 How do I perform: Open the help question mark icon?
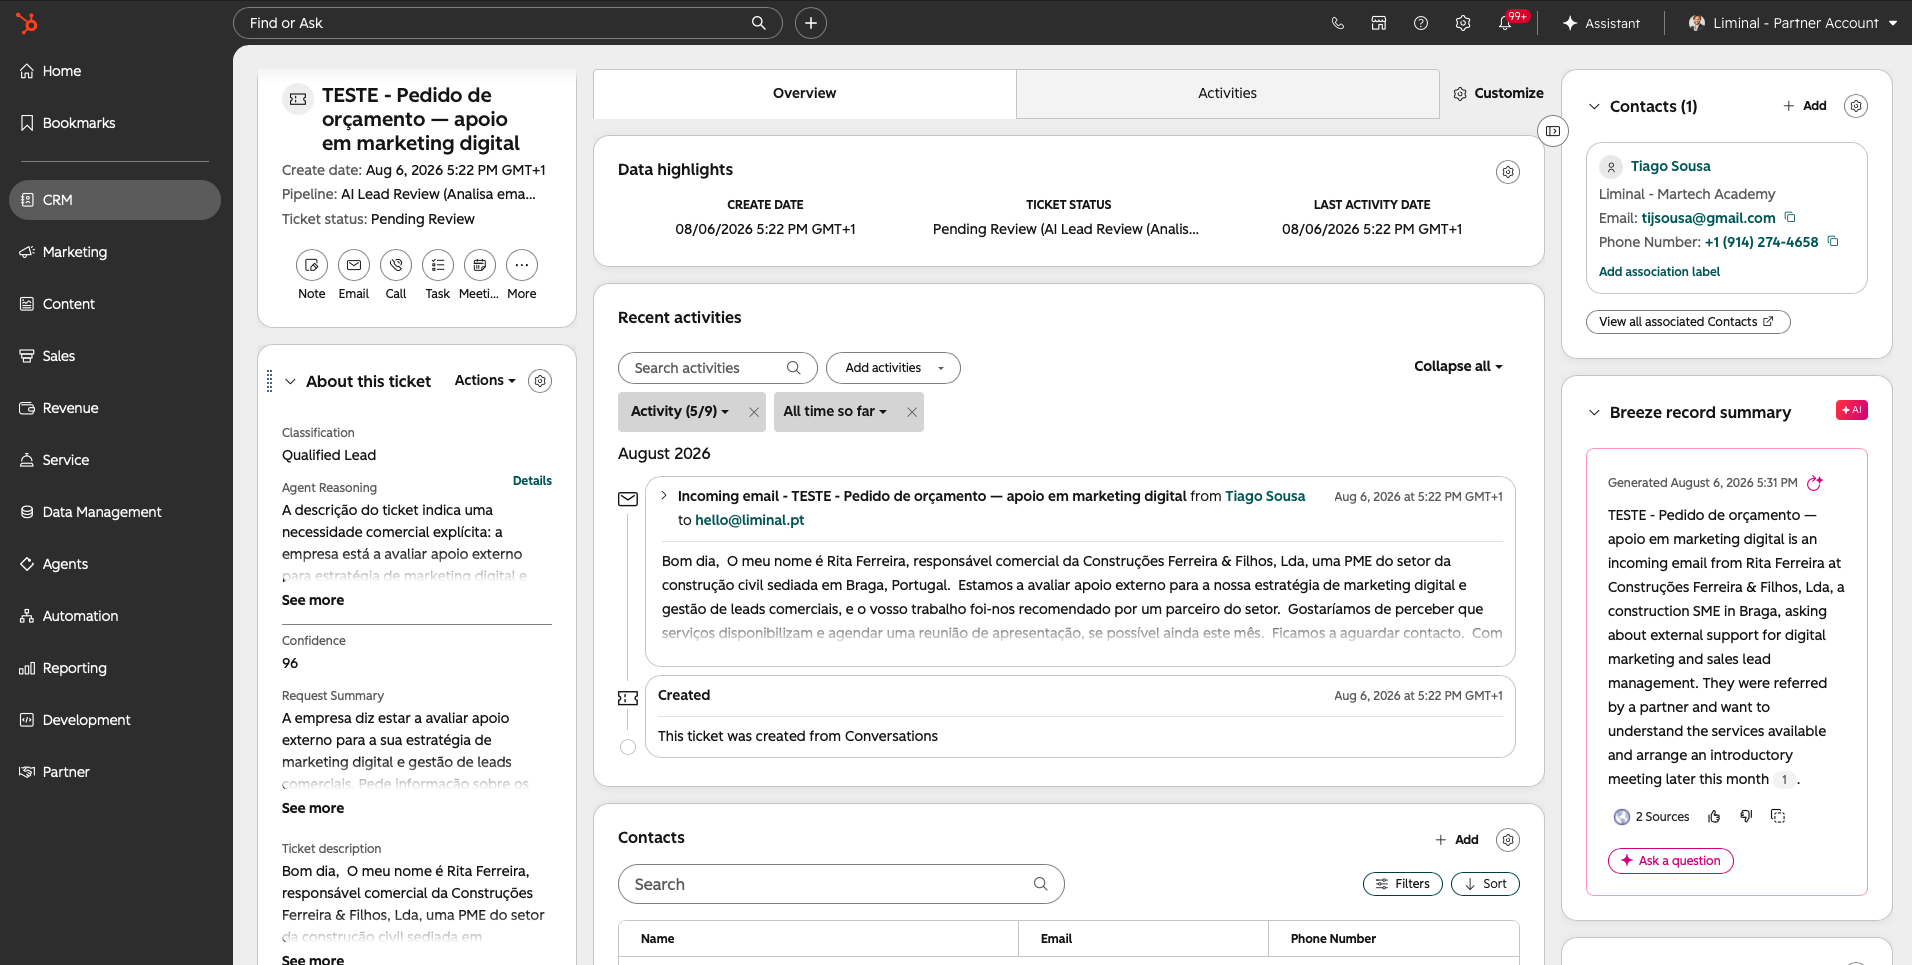pos(1421,23)
